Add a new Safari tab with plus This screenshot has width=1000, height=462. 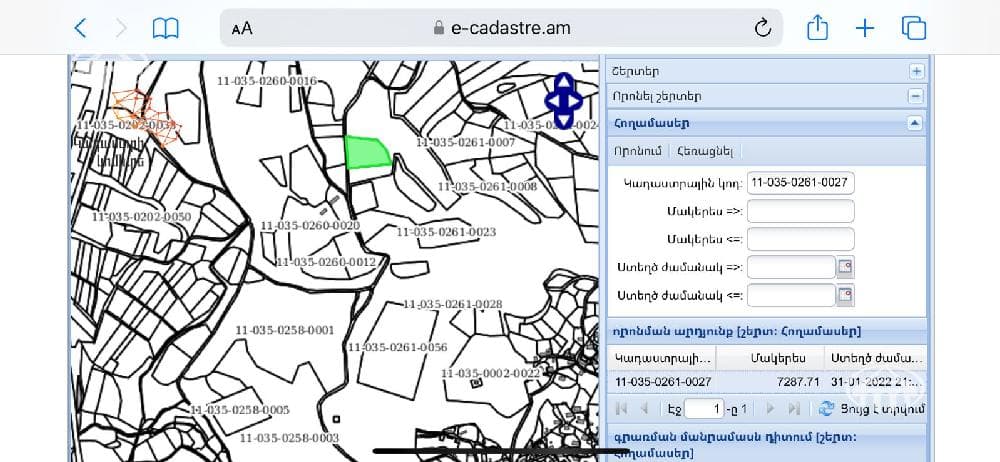865,28
